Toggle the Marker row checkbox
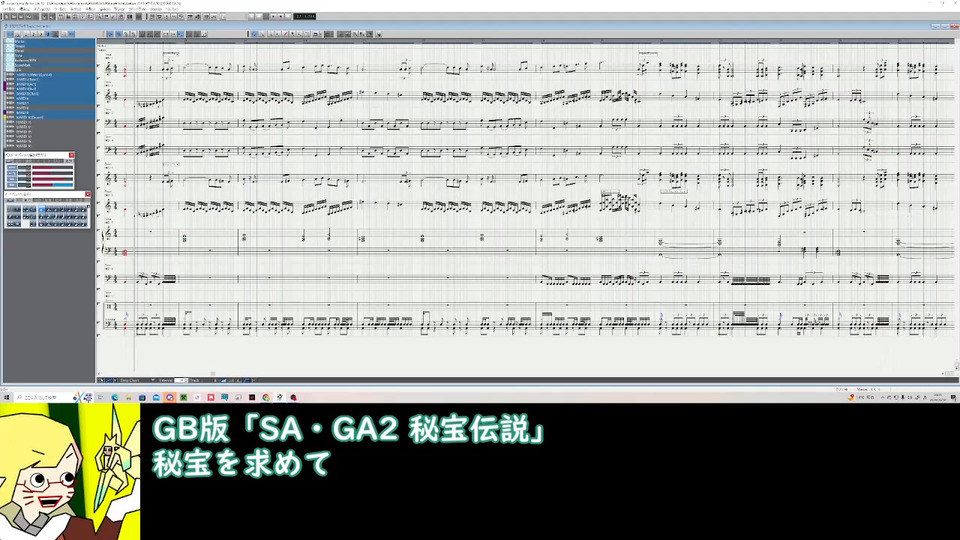This screenshot has height=540, width=960. 9,42
